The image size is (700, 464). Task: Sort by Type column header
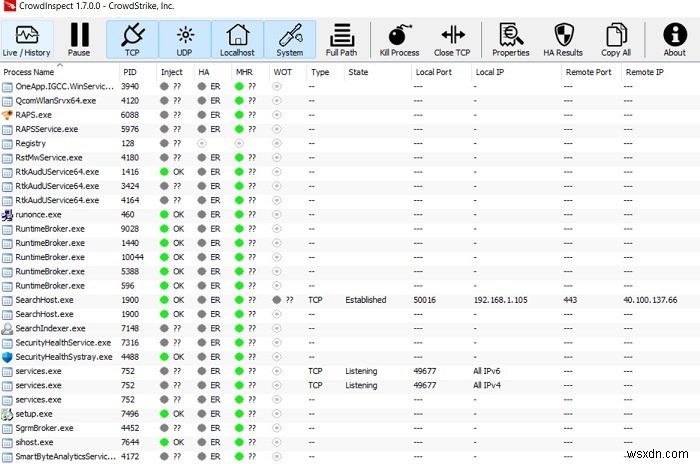pyautogui.click(x=325, y=72)
